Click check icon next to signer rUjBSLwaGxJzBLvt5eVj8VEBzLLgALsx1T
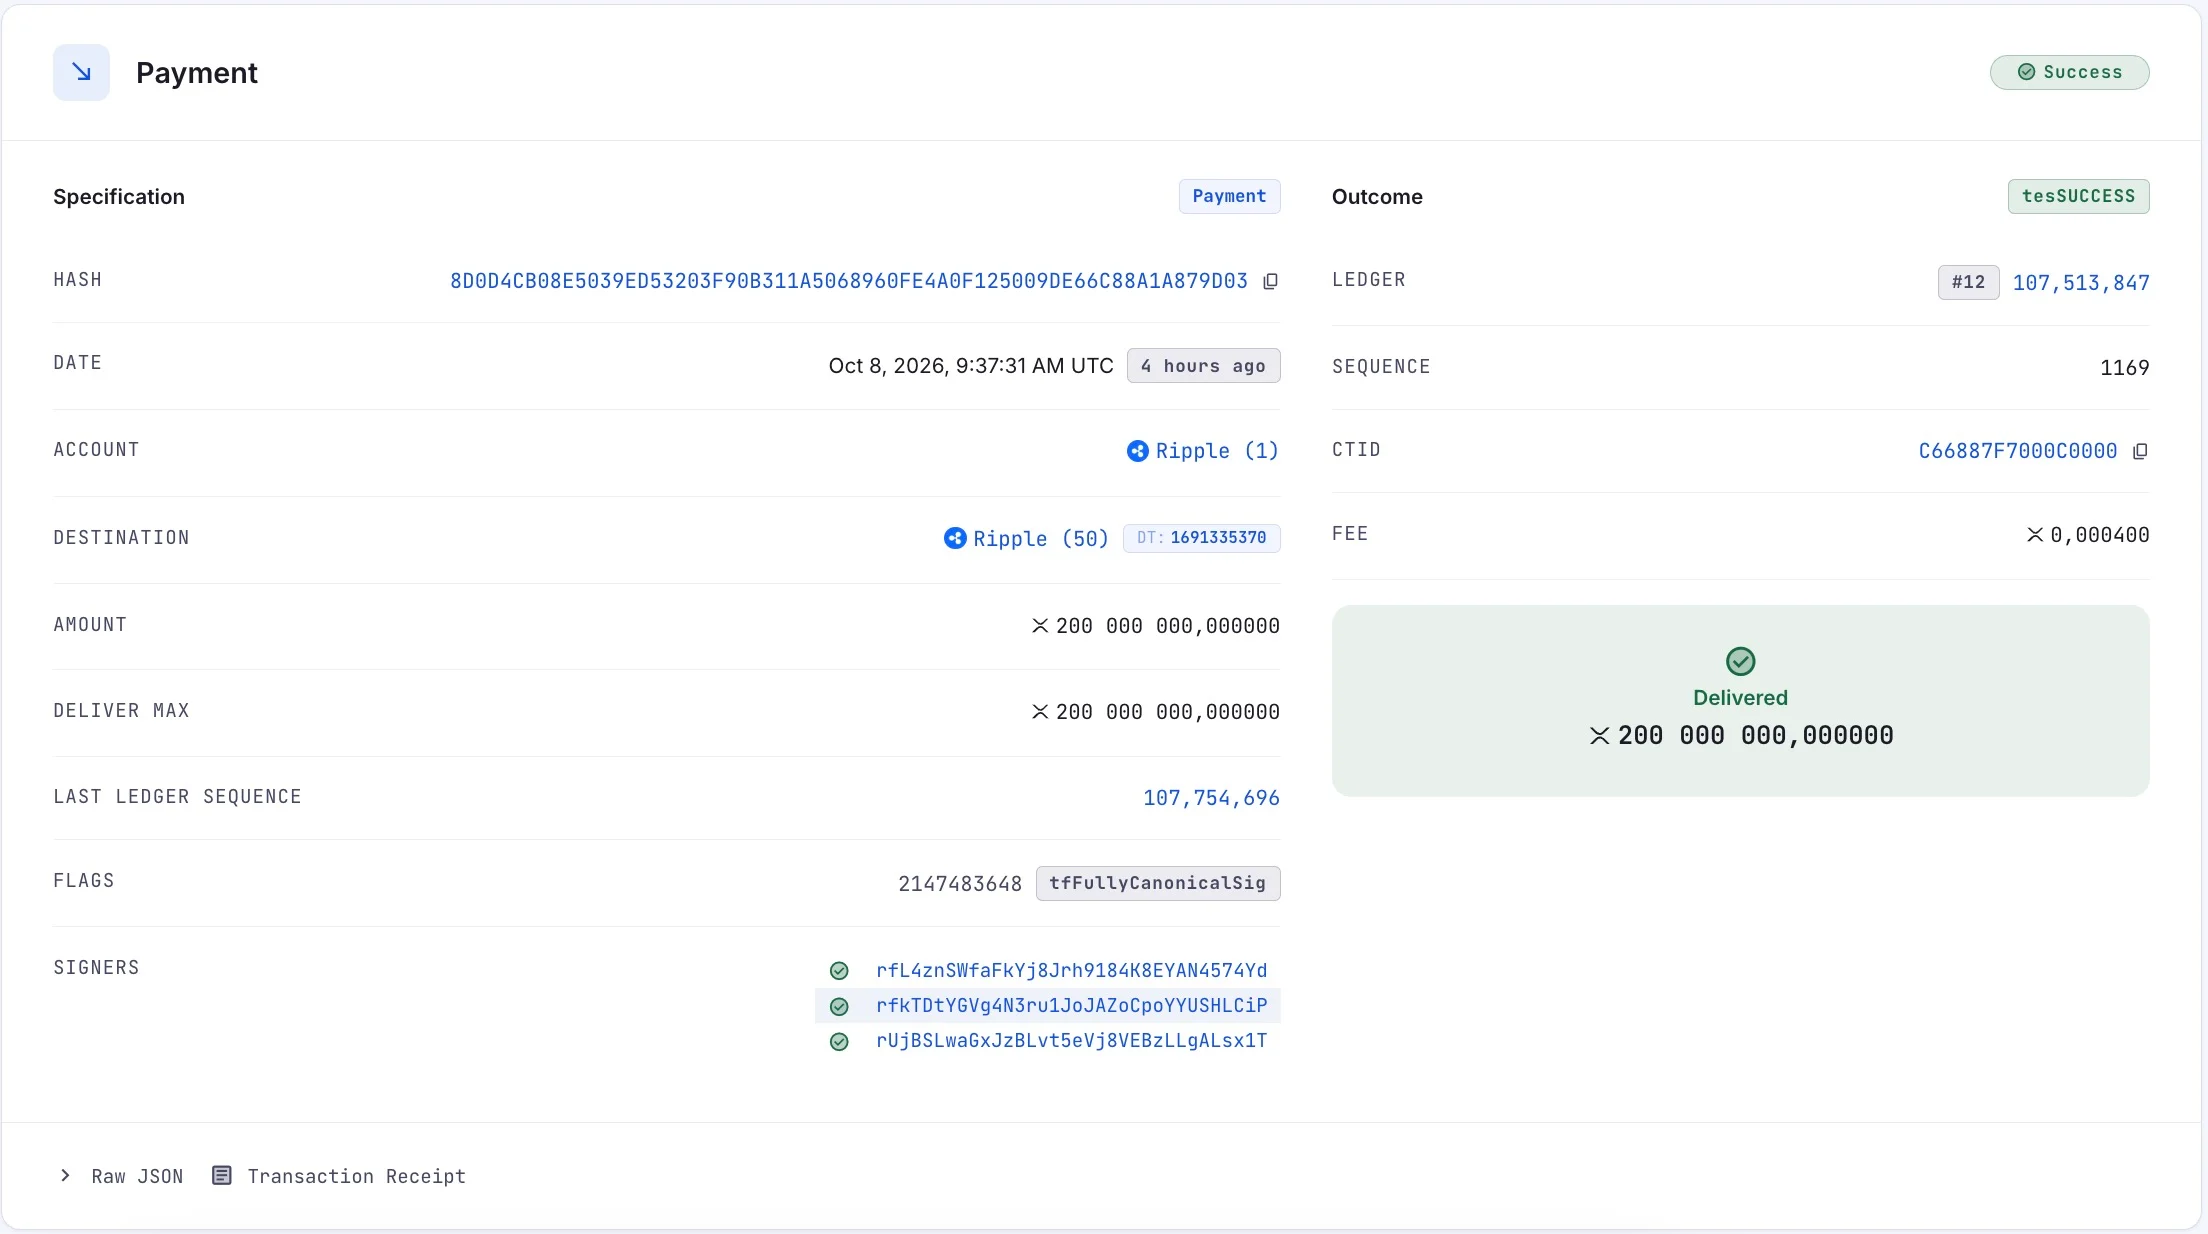The width and height of the screenshot is (2208, 1234). 839,1041
